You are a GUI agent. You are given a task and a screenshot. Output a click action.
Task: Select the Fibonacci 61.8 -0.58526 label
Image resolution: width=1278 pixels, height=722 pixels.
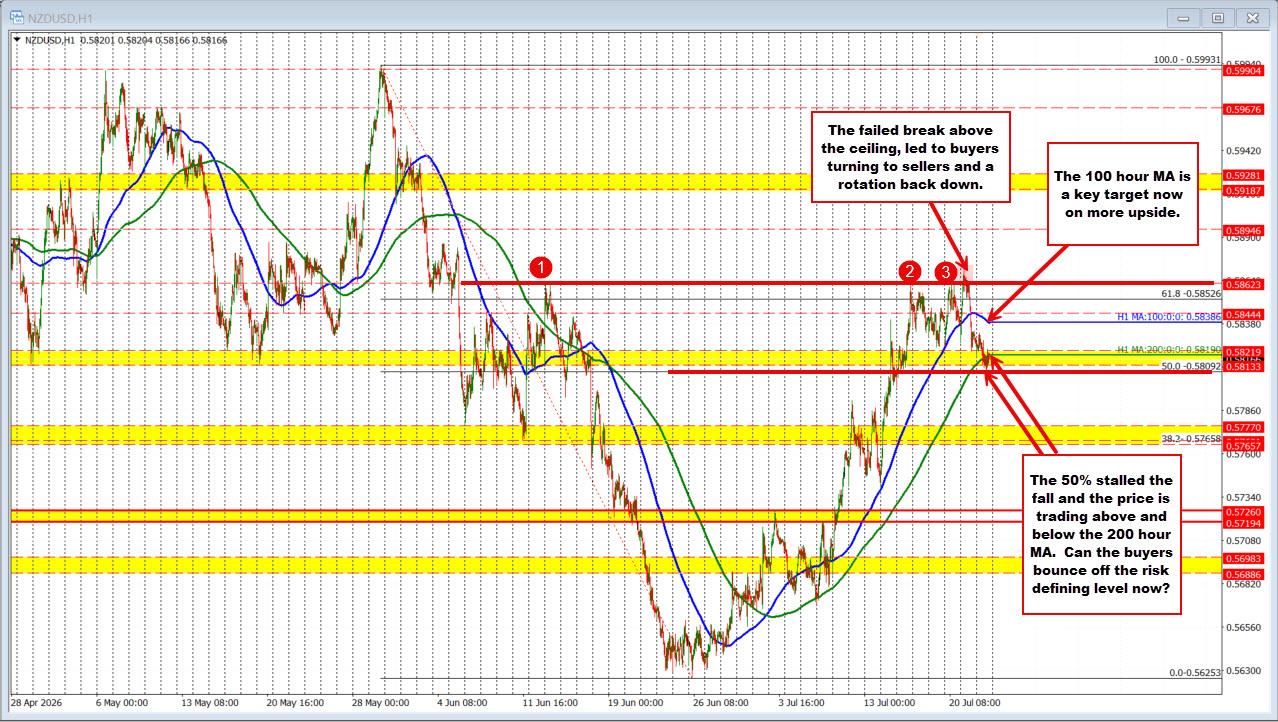1190,293
